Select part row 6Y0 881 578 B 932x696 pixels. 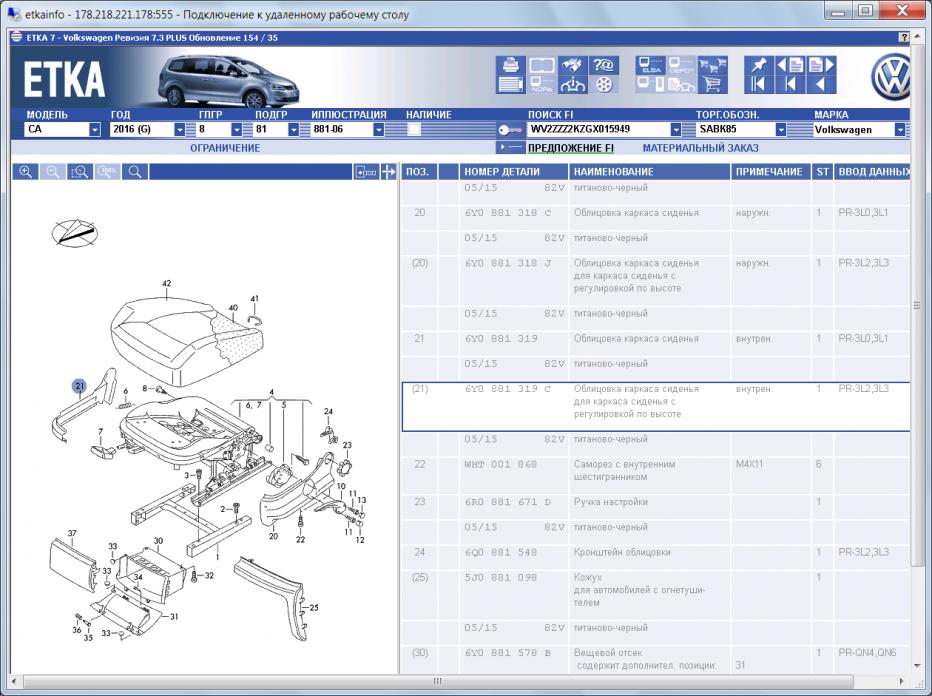pos(656,659)
